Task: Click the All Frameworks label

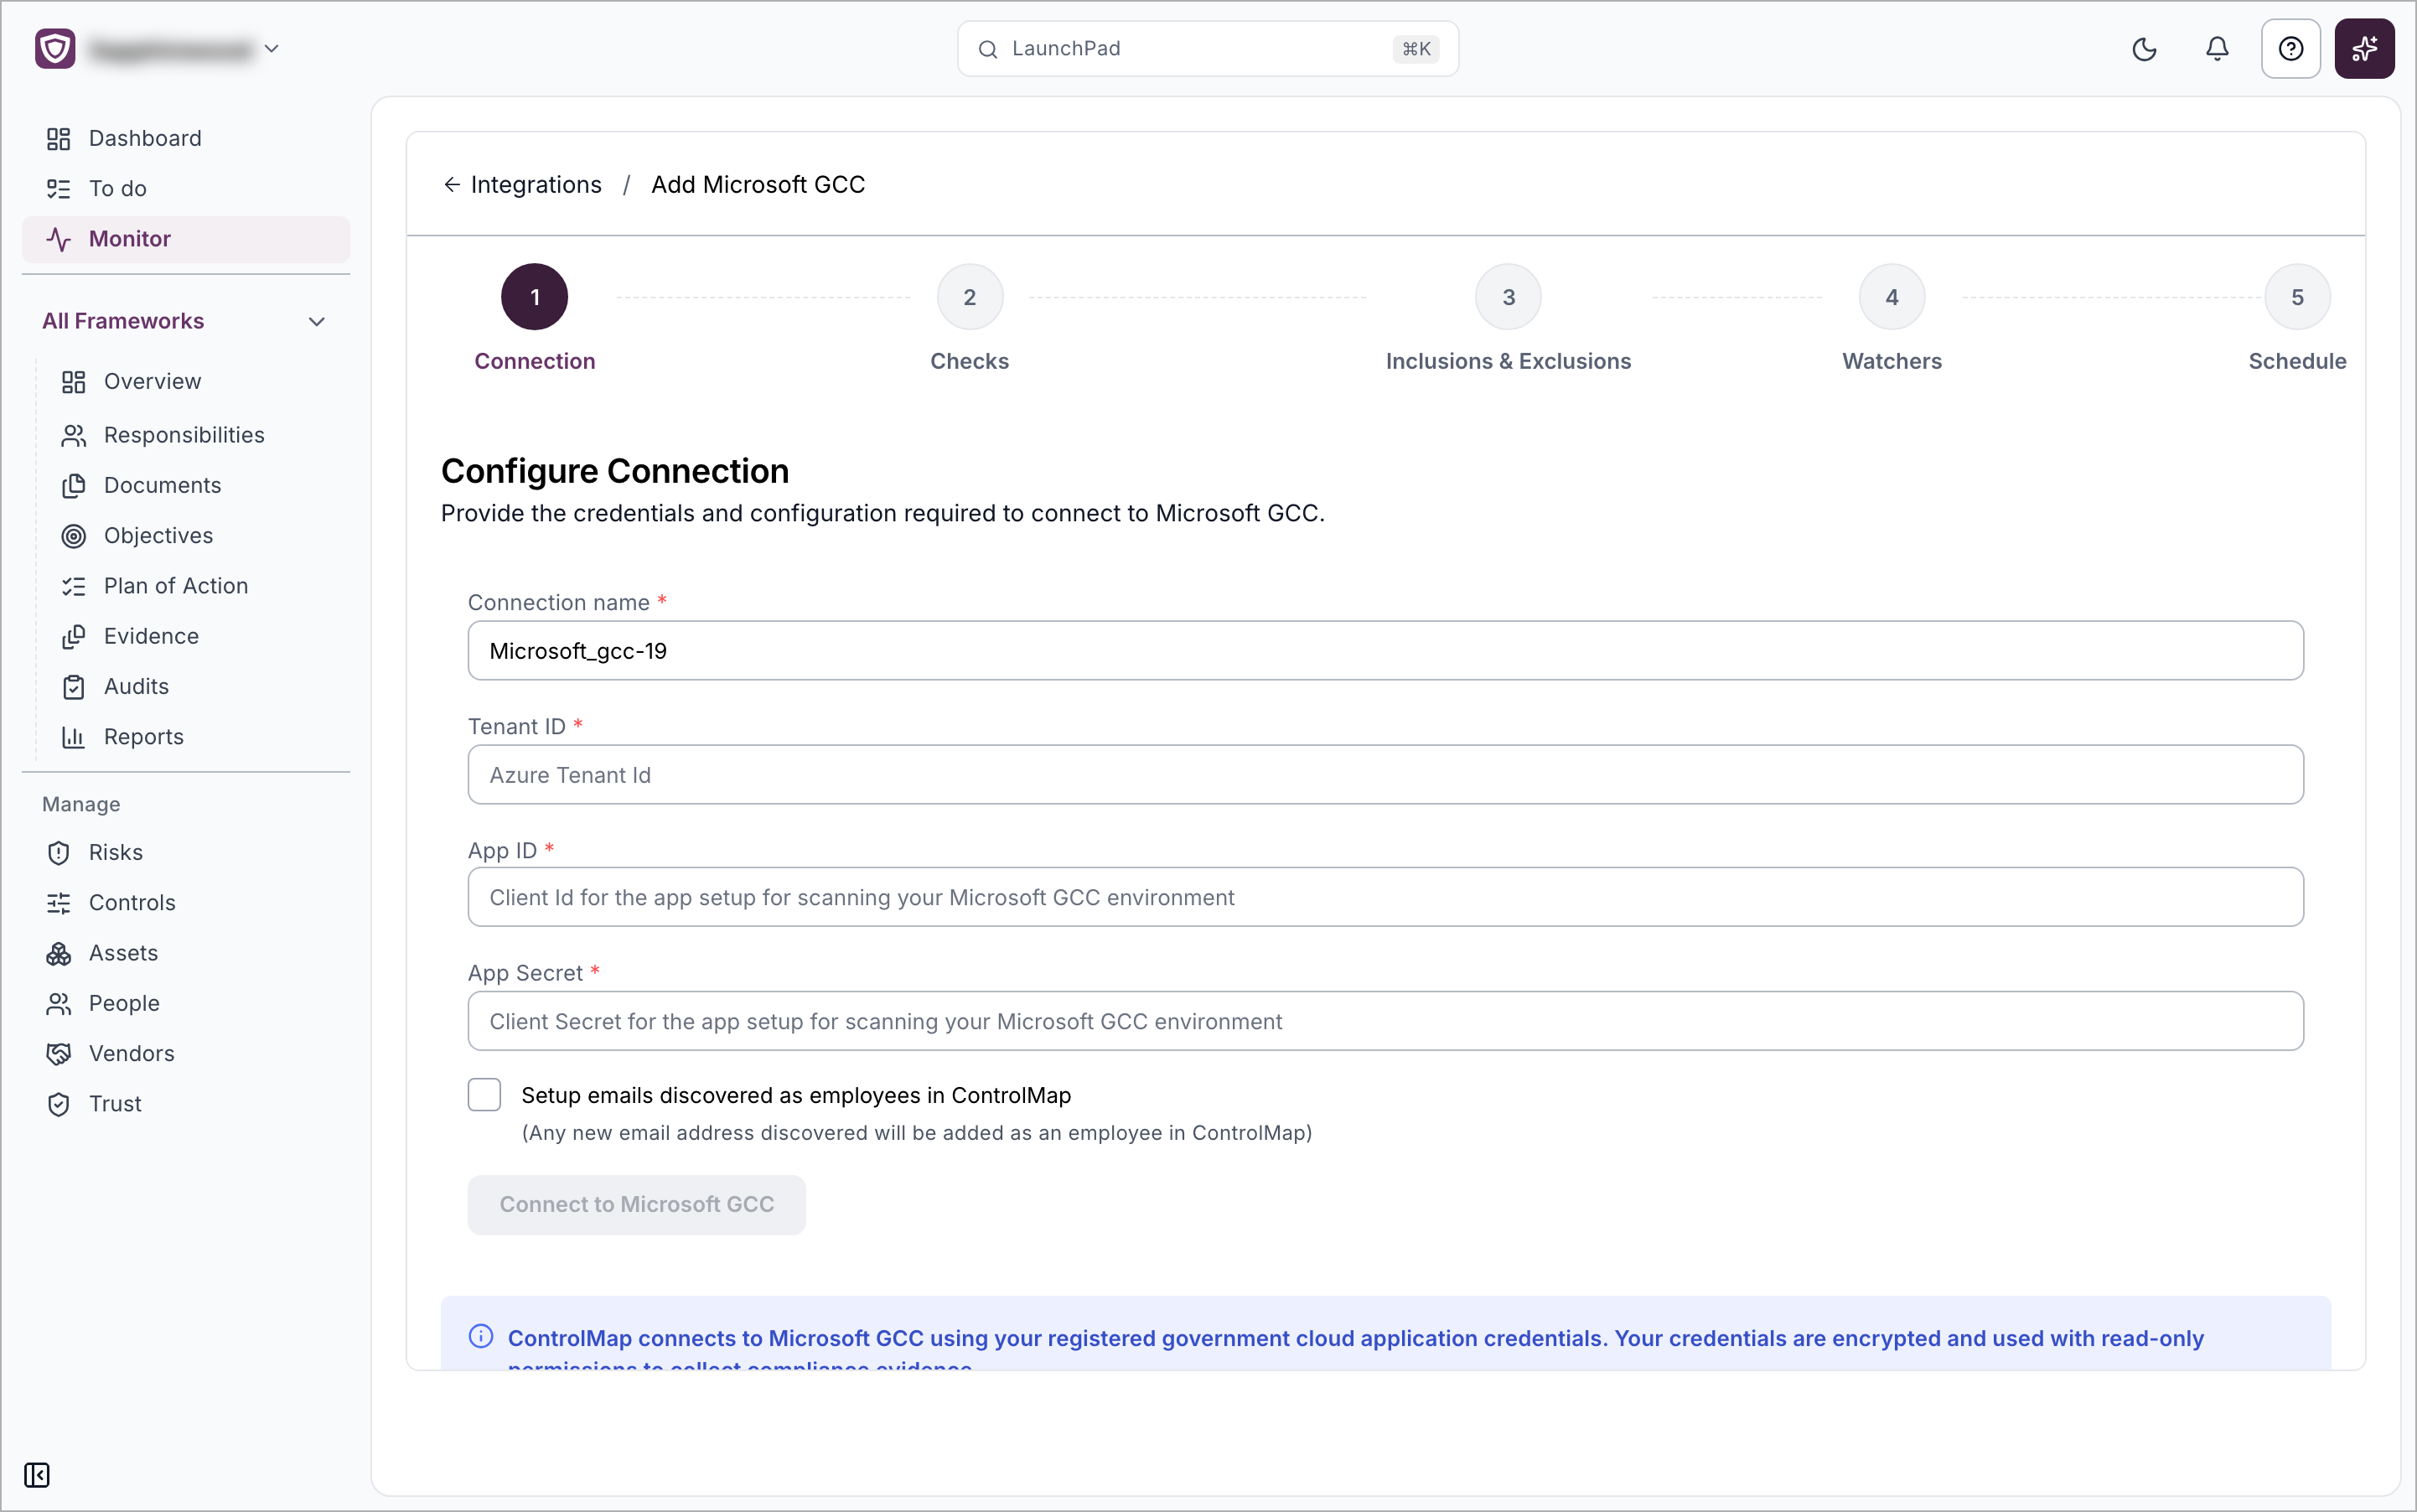Action: tap(123, 321)
